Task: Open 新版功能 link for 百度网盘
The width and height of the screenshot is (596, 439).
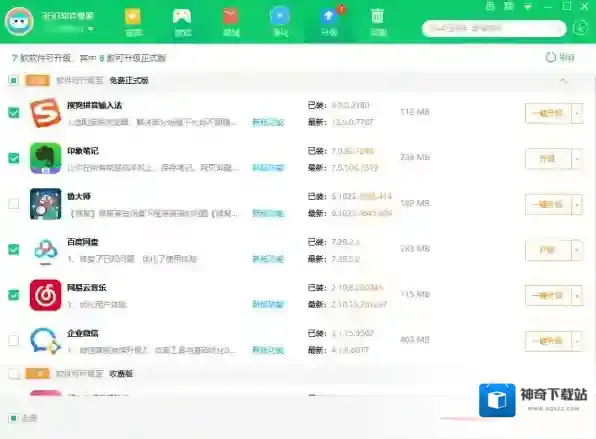Action: [x=268, y=259]
